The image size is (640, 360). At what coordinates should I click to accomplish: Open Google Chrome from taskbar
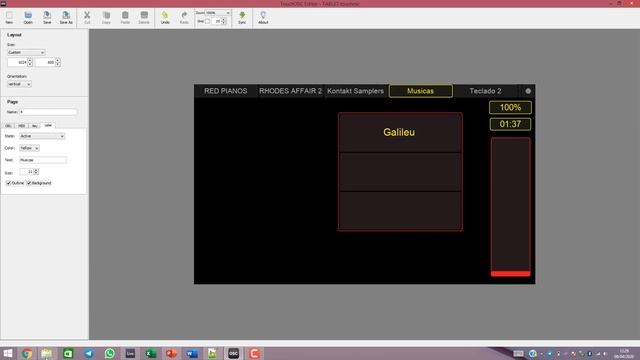click(27, 353)
